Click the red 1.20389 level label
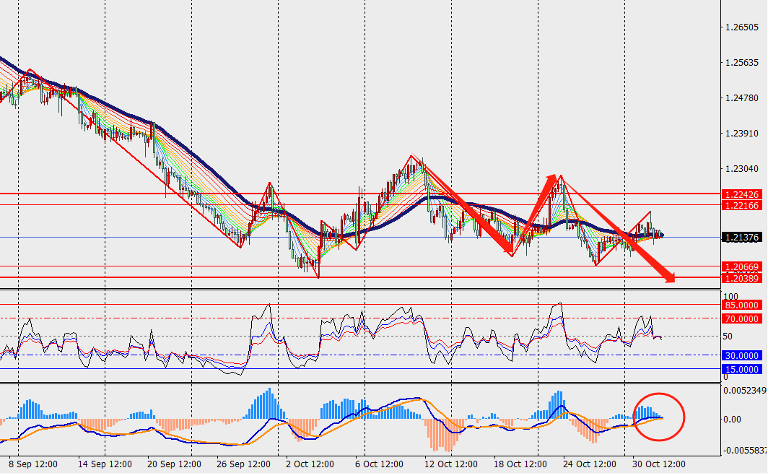The height and width of the screenshot is (475, 770). 742,279
